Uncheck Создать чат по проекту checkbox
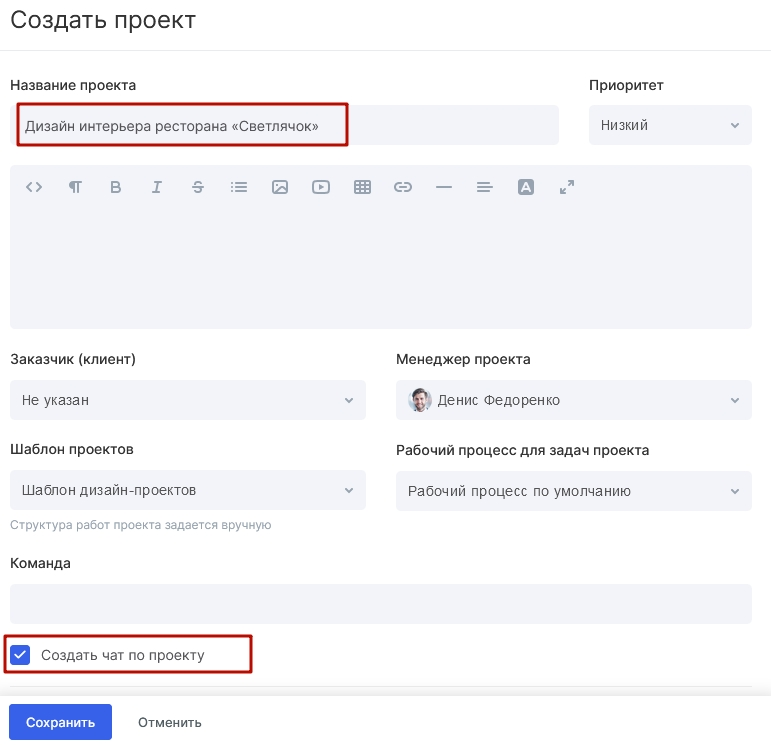This screenshot has width=771, height=745. (20, 655)
